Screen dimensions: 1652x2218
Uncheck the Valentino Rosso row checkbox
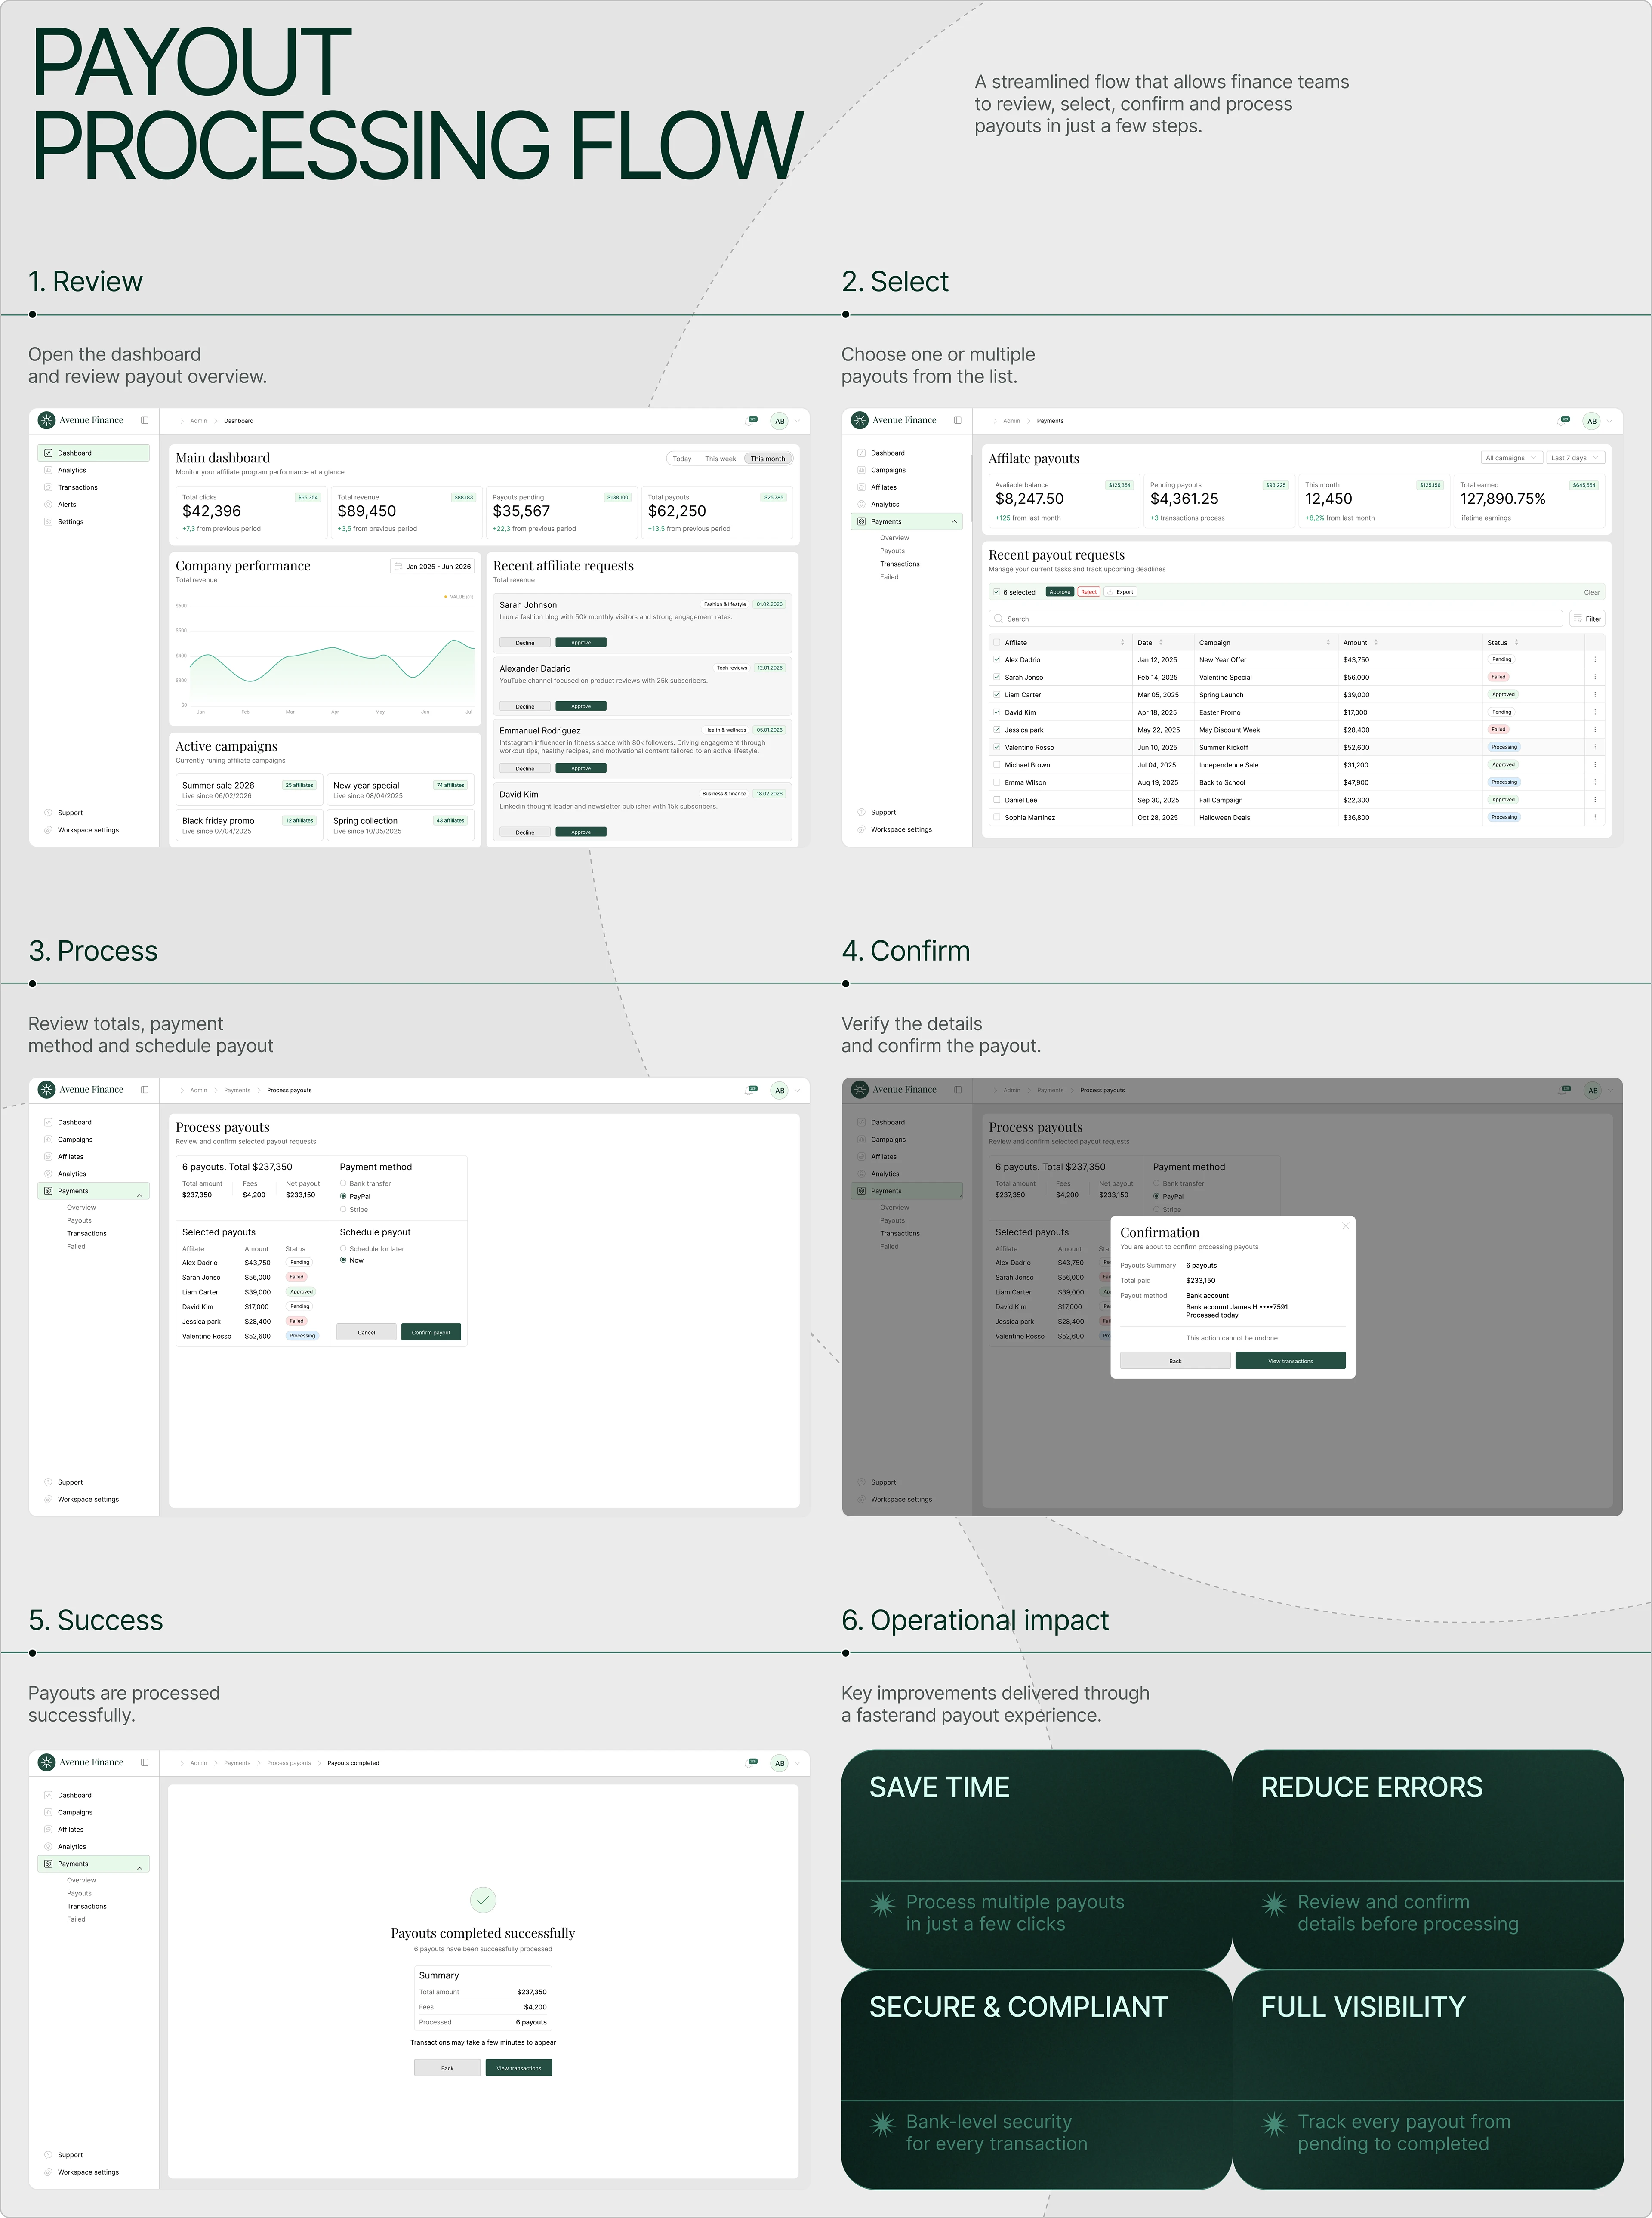tap(997, 747)
